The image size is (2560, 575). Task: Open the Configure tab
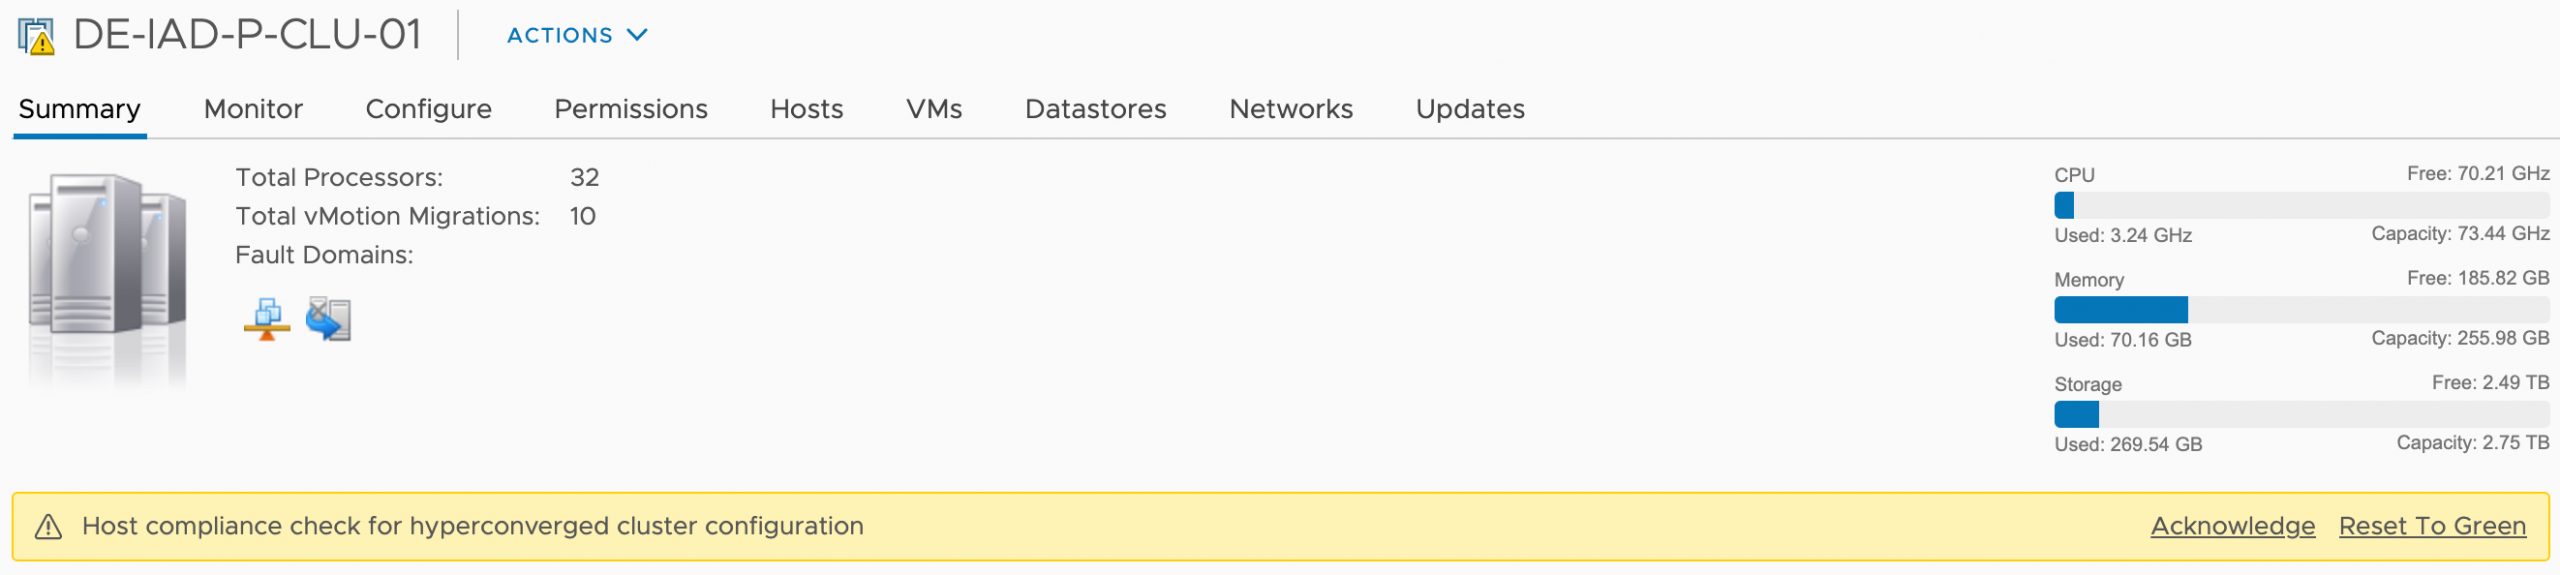pos(428,109)
